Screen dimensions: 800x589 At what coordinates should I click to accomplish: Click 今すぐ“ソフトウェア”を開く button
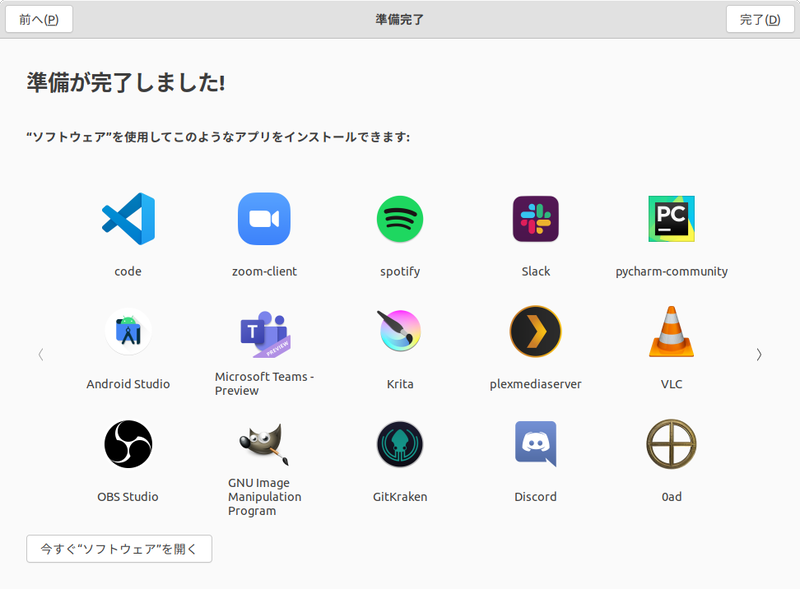[x=119, y=549]
